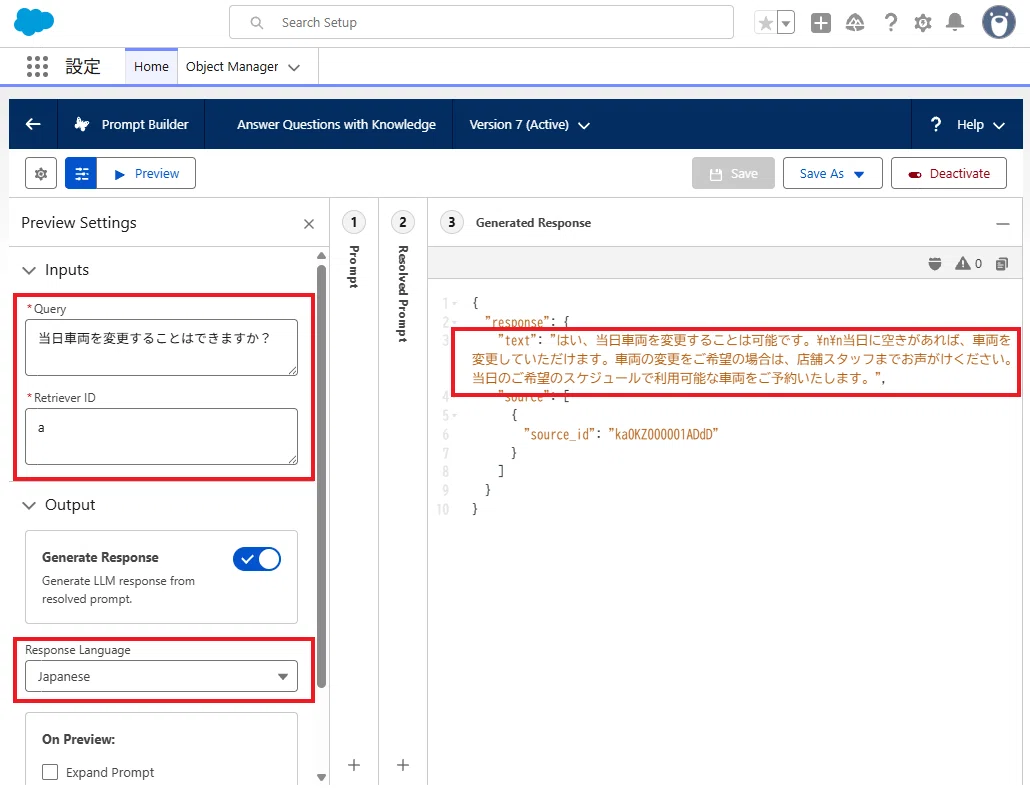Toggle the Generate Response switch
This screenshot has width=1030, height=790.
coord(257,559)
